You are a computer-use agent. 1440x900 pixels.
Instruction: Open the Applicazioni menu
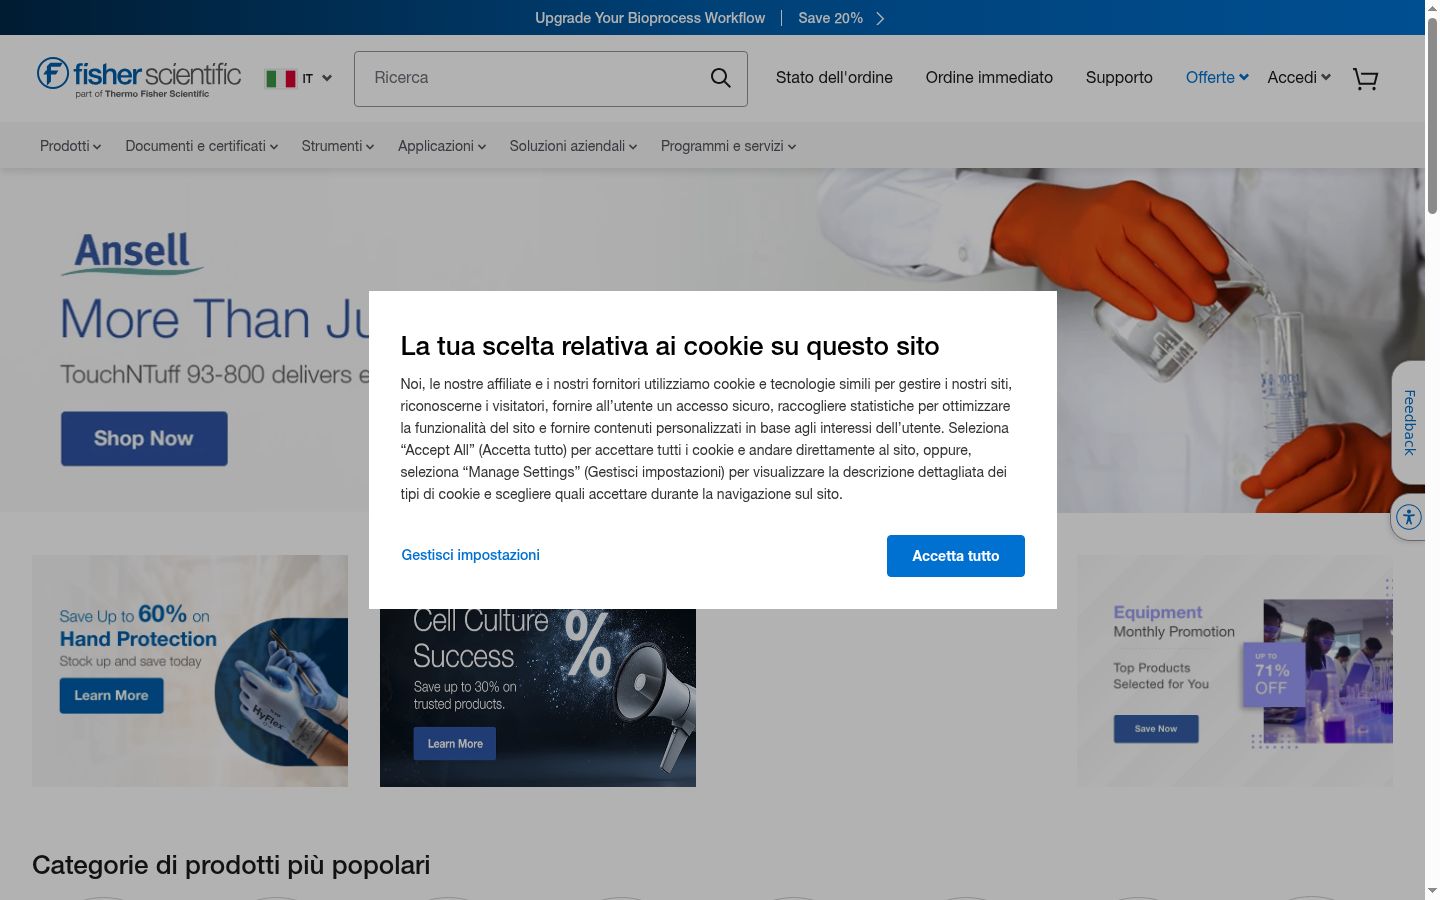coord(442,146)
